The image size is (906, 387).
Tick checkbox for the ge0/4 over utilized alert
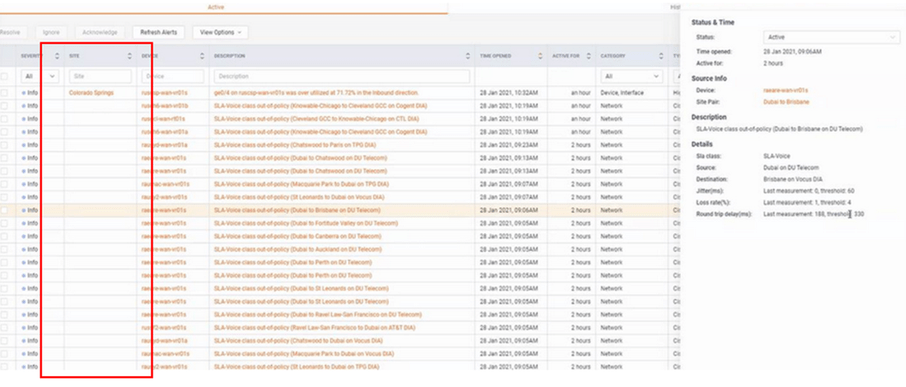[x=5, y=92]
